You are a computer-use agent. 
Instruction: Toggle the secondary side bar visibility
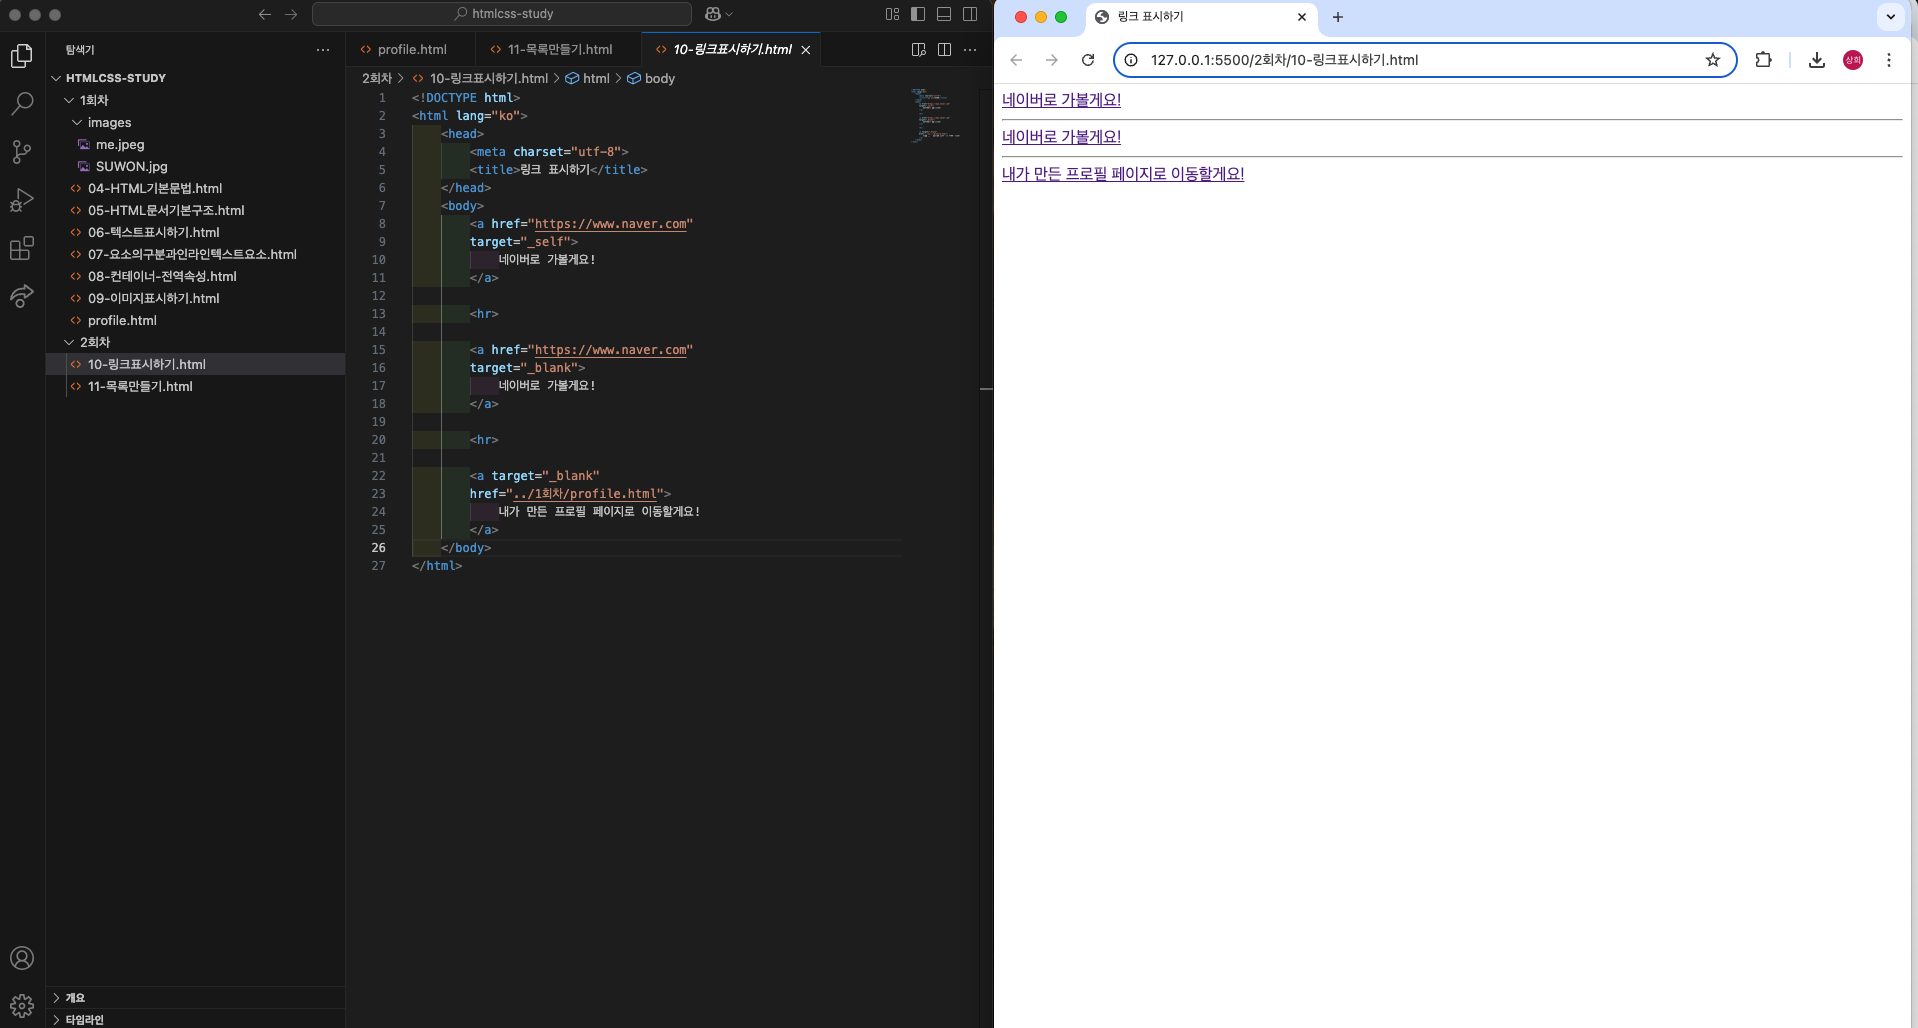click(970, 14)
